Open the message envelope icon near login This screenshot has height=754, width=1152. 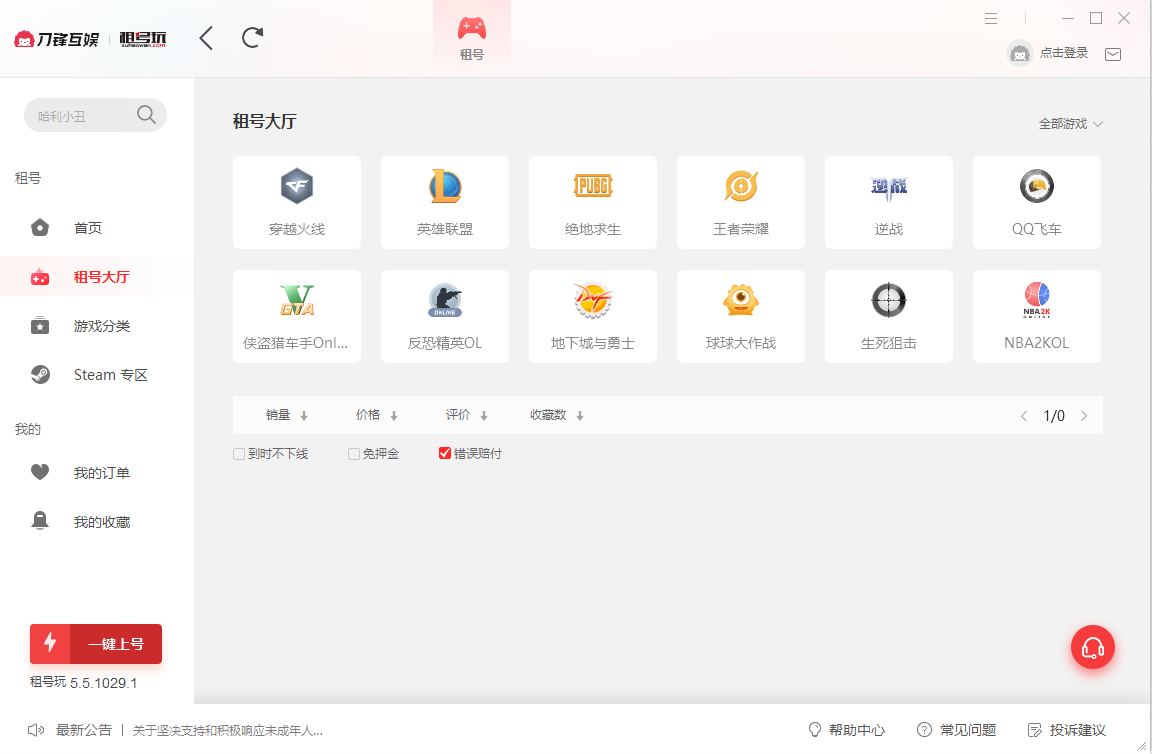pyautogui.click(x=1112, y=54)
